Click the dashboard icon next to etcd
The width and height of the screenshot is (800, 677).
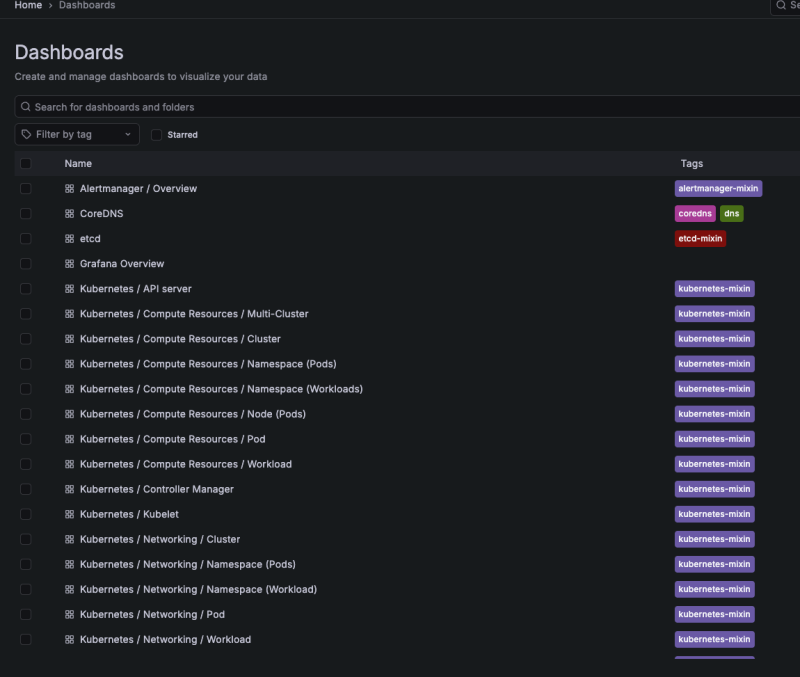pyautogui.click(x=70, y=239)
